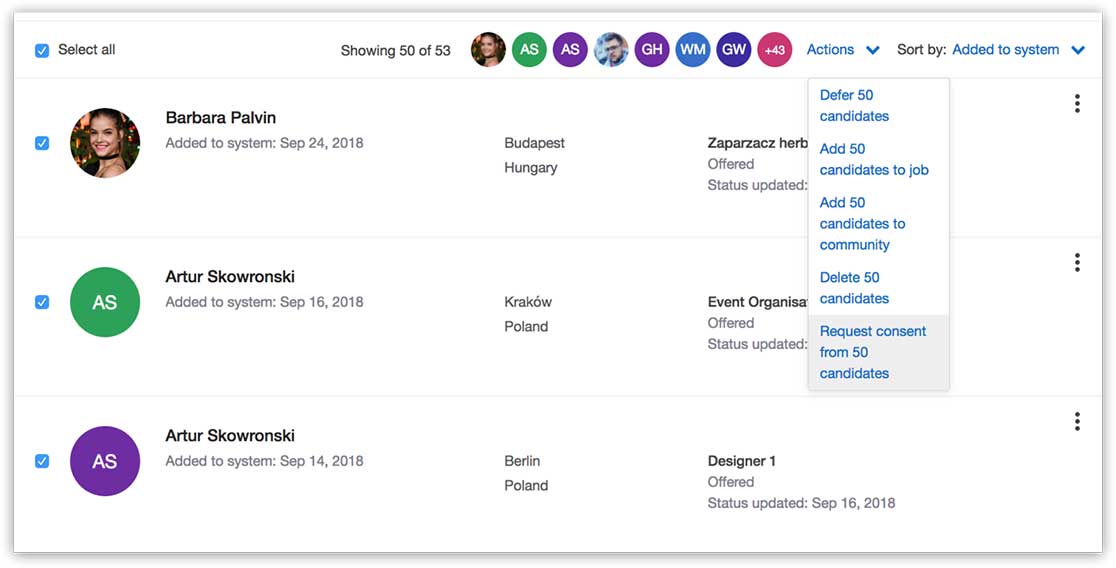Open three-dot menu for Kraków Artur Skowronski
This screenshot has height=568, width=1116.
(1076, 263)
